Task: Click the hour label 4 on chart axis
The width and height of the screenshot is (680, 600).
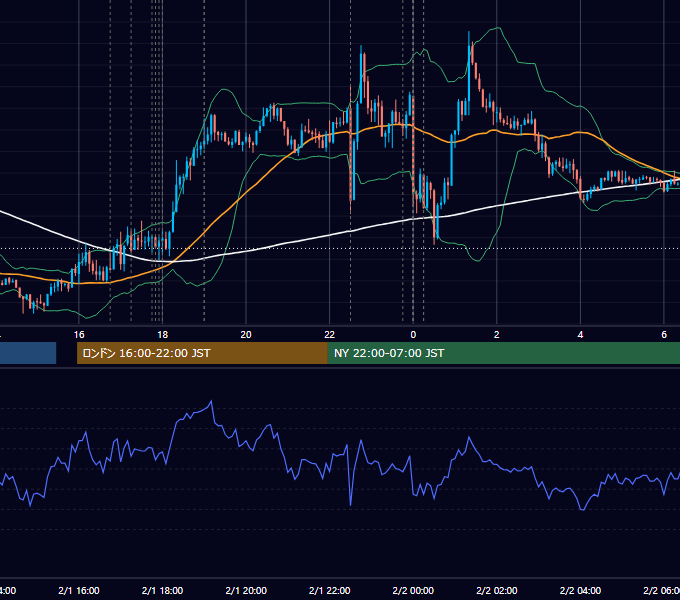Action: coord(580,334)
